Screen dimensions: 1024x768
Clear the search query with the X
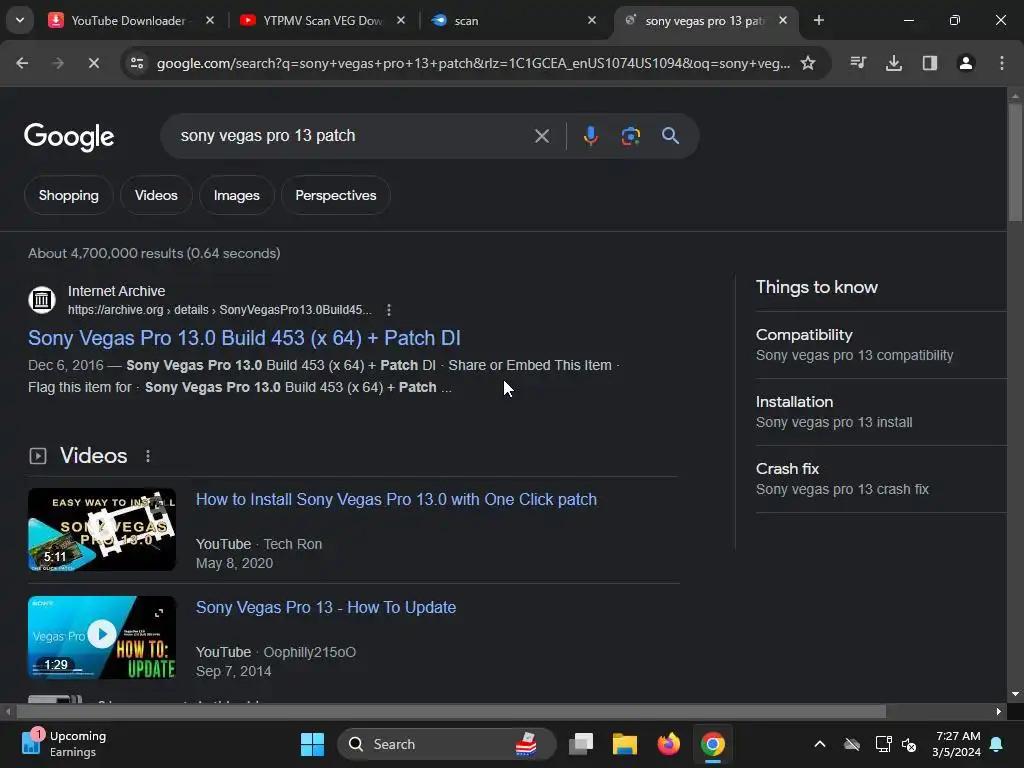[541, 136]
